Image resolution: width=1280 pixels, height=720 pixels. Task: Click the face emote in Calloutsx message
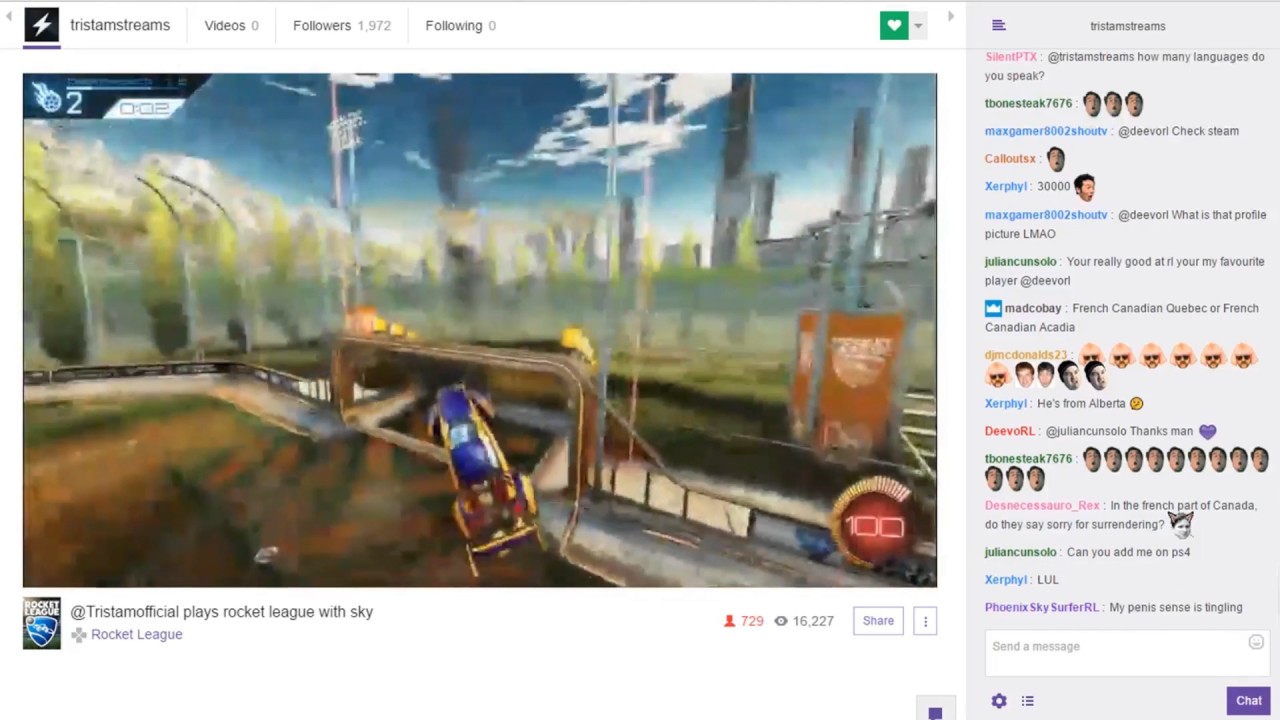1056,158
